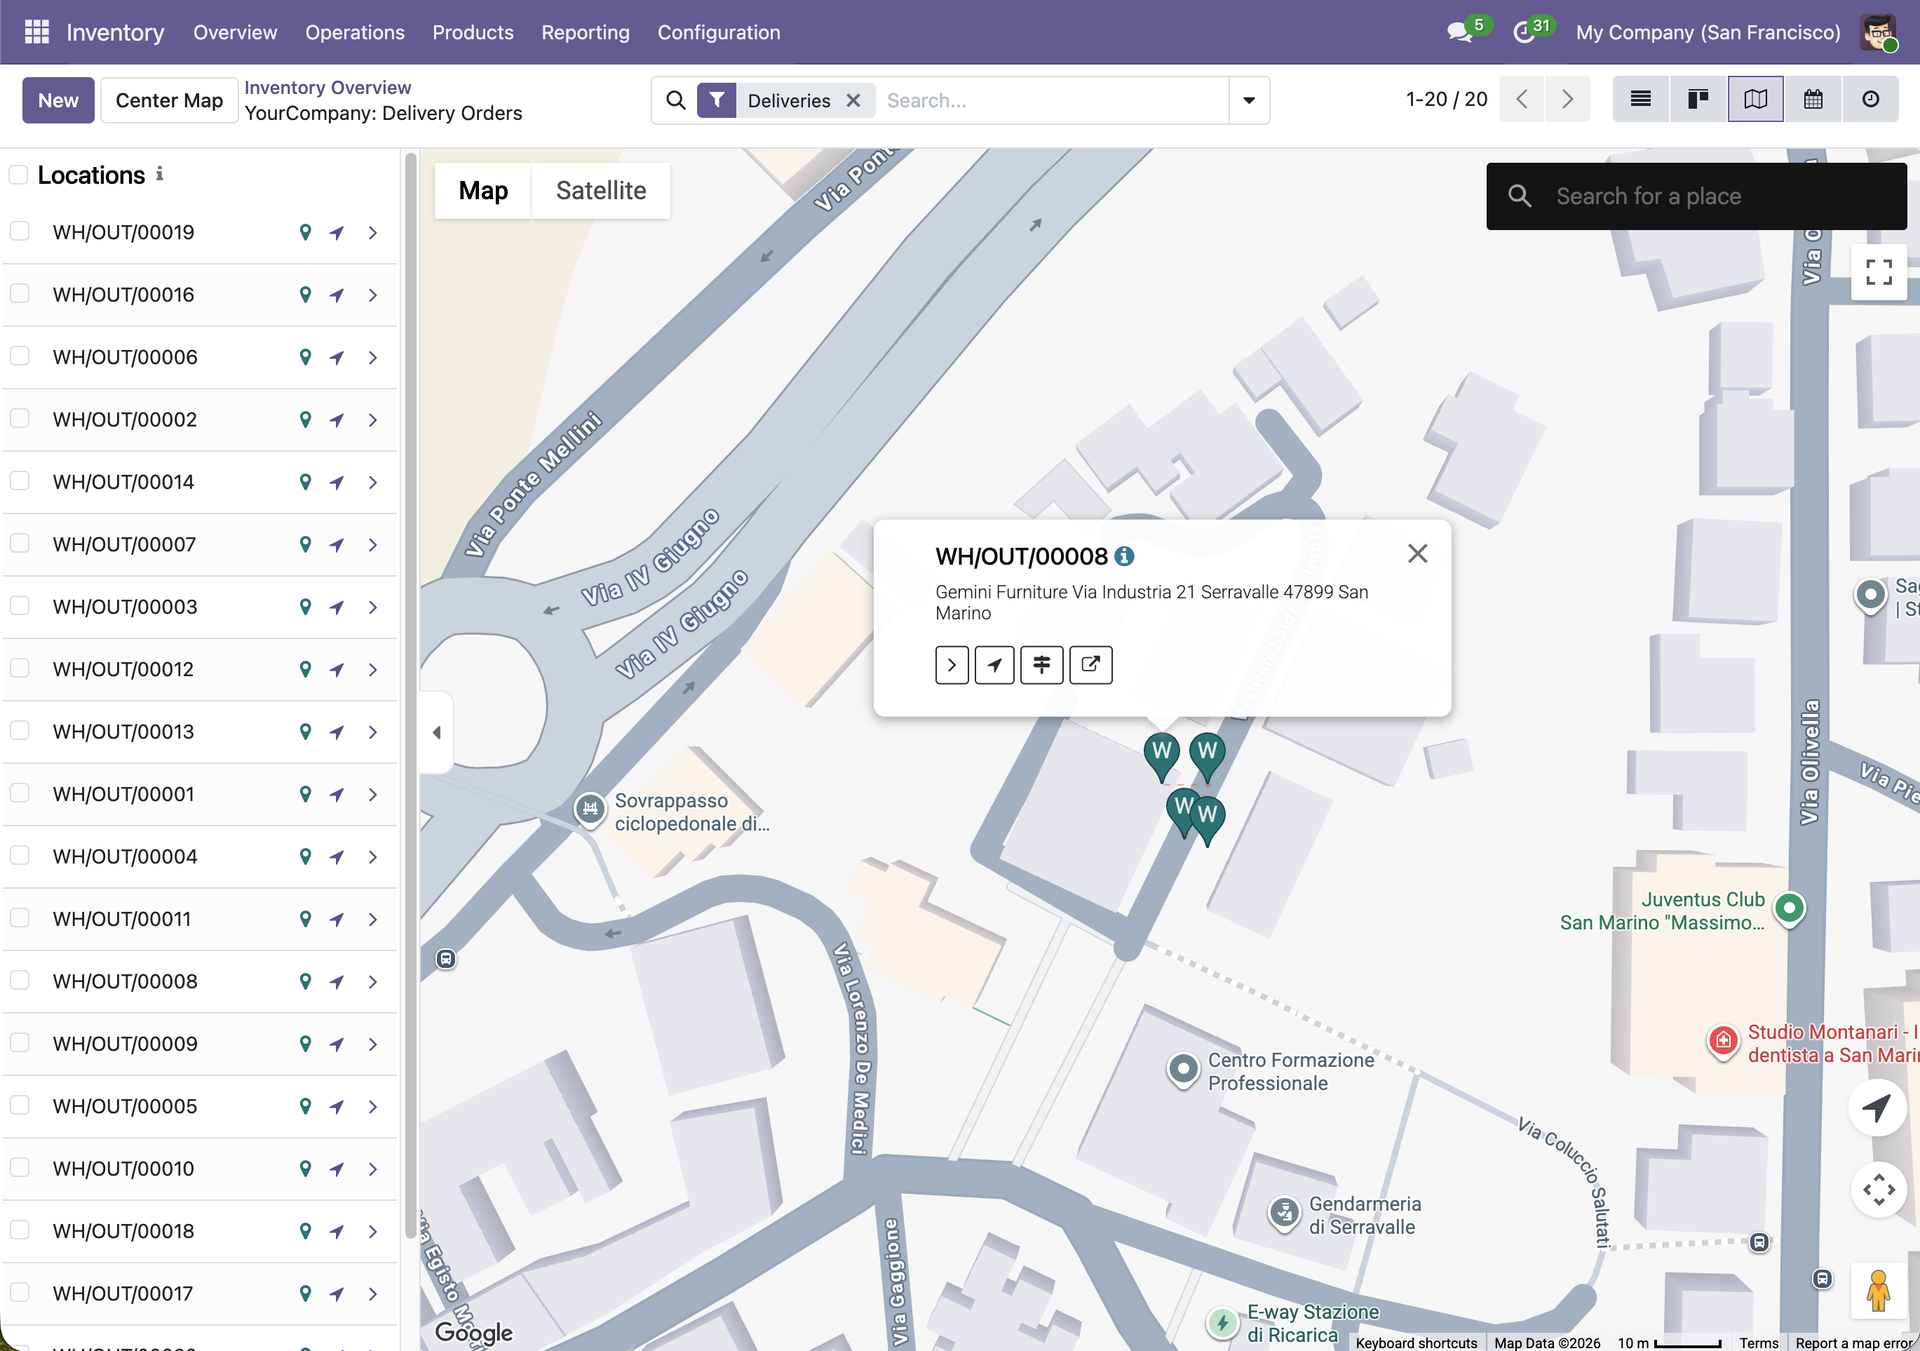Click the map my-location arrow button
This screenshot has height=1351, width=1920.
(x=1877, y=1108)
